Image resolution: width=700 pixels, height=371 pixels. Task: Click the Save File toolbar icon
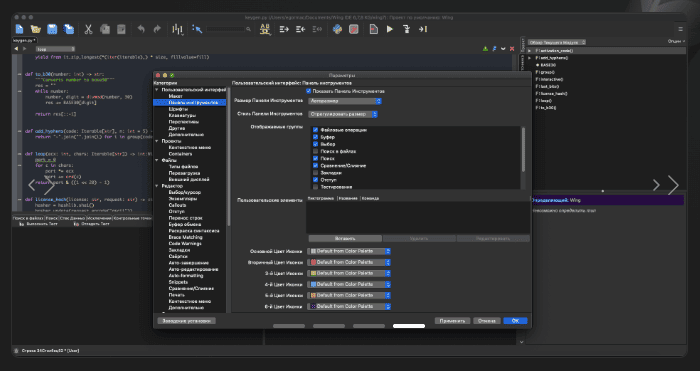[52, 29]
